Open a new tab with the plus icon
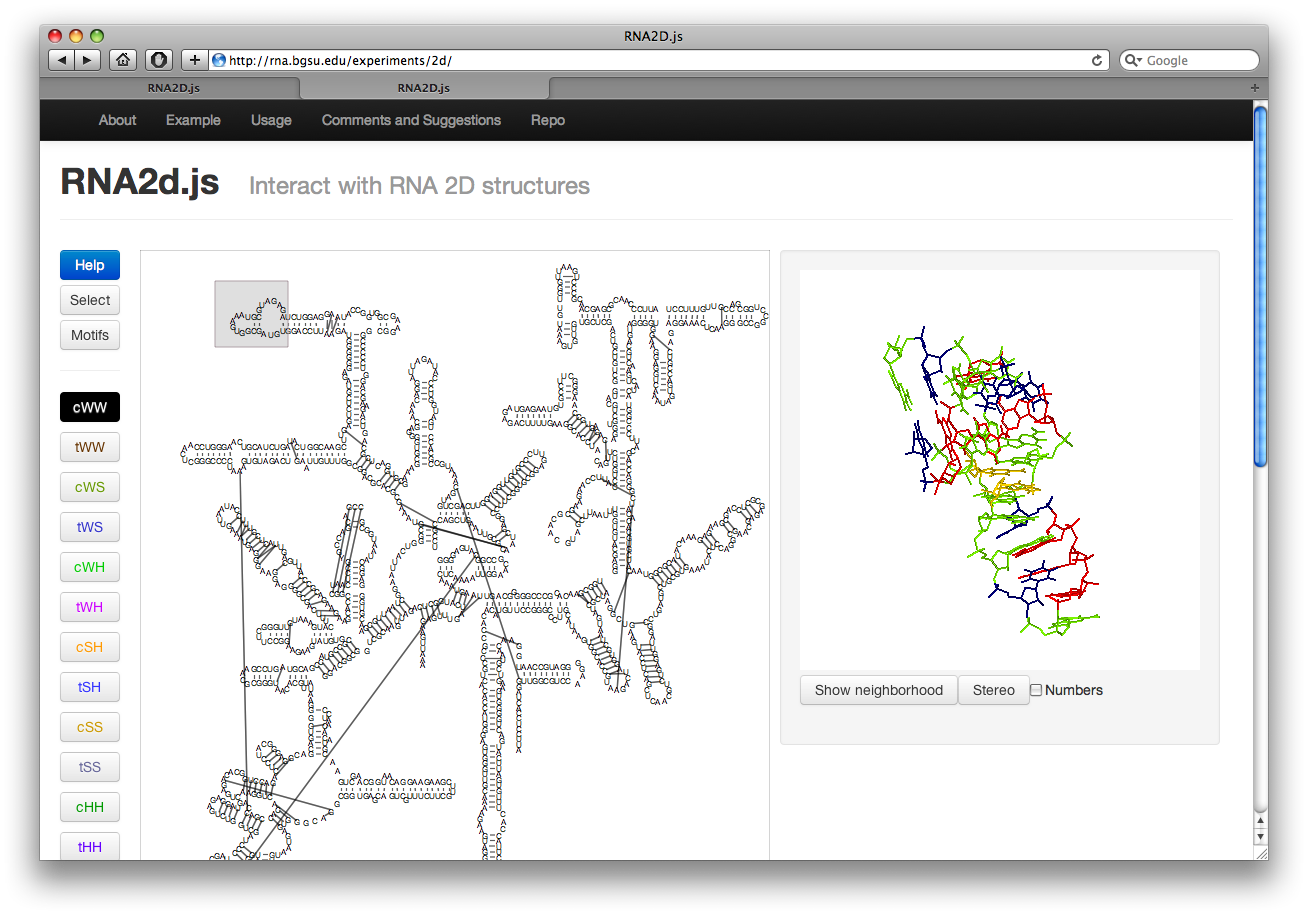1308x915 pixels. (1255, 88)
